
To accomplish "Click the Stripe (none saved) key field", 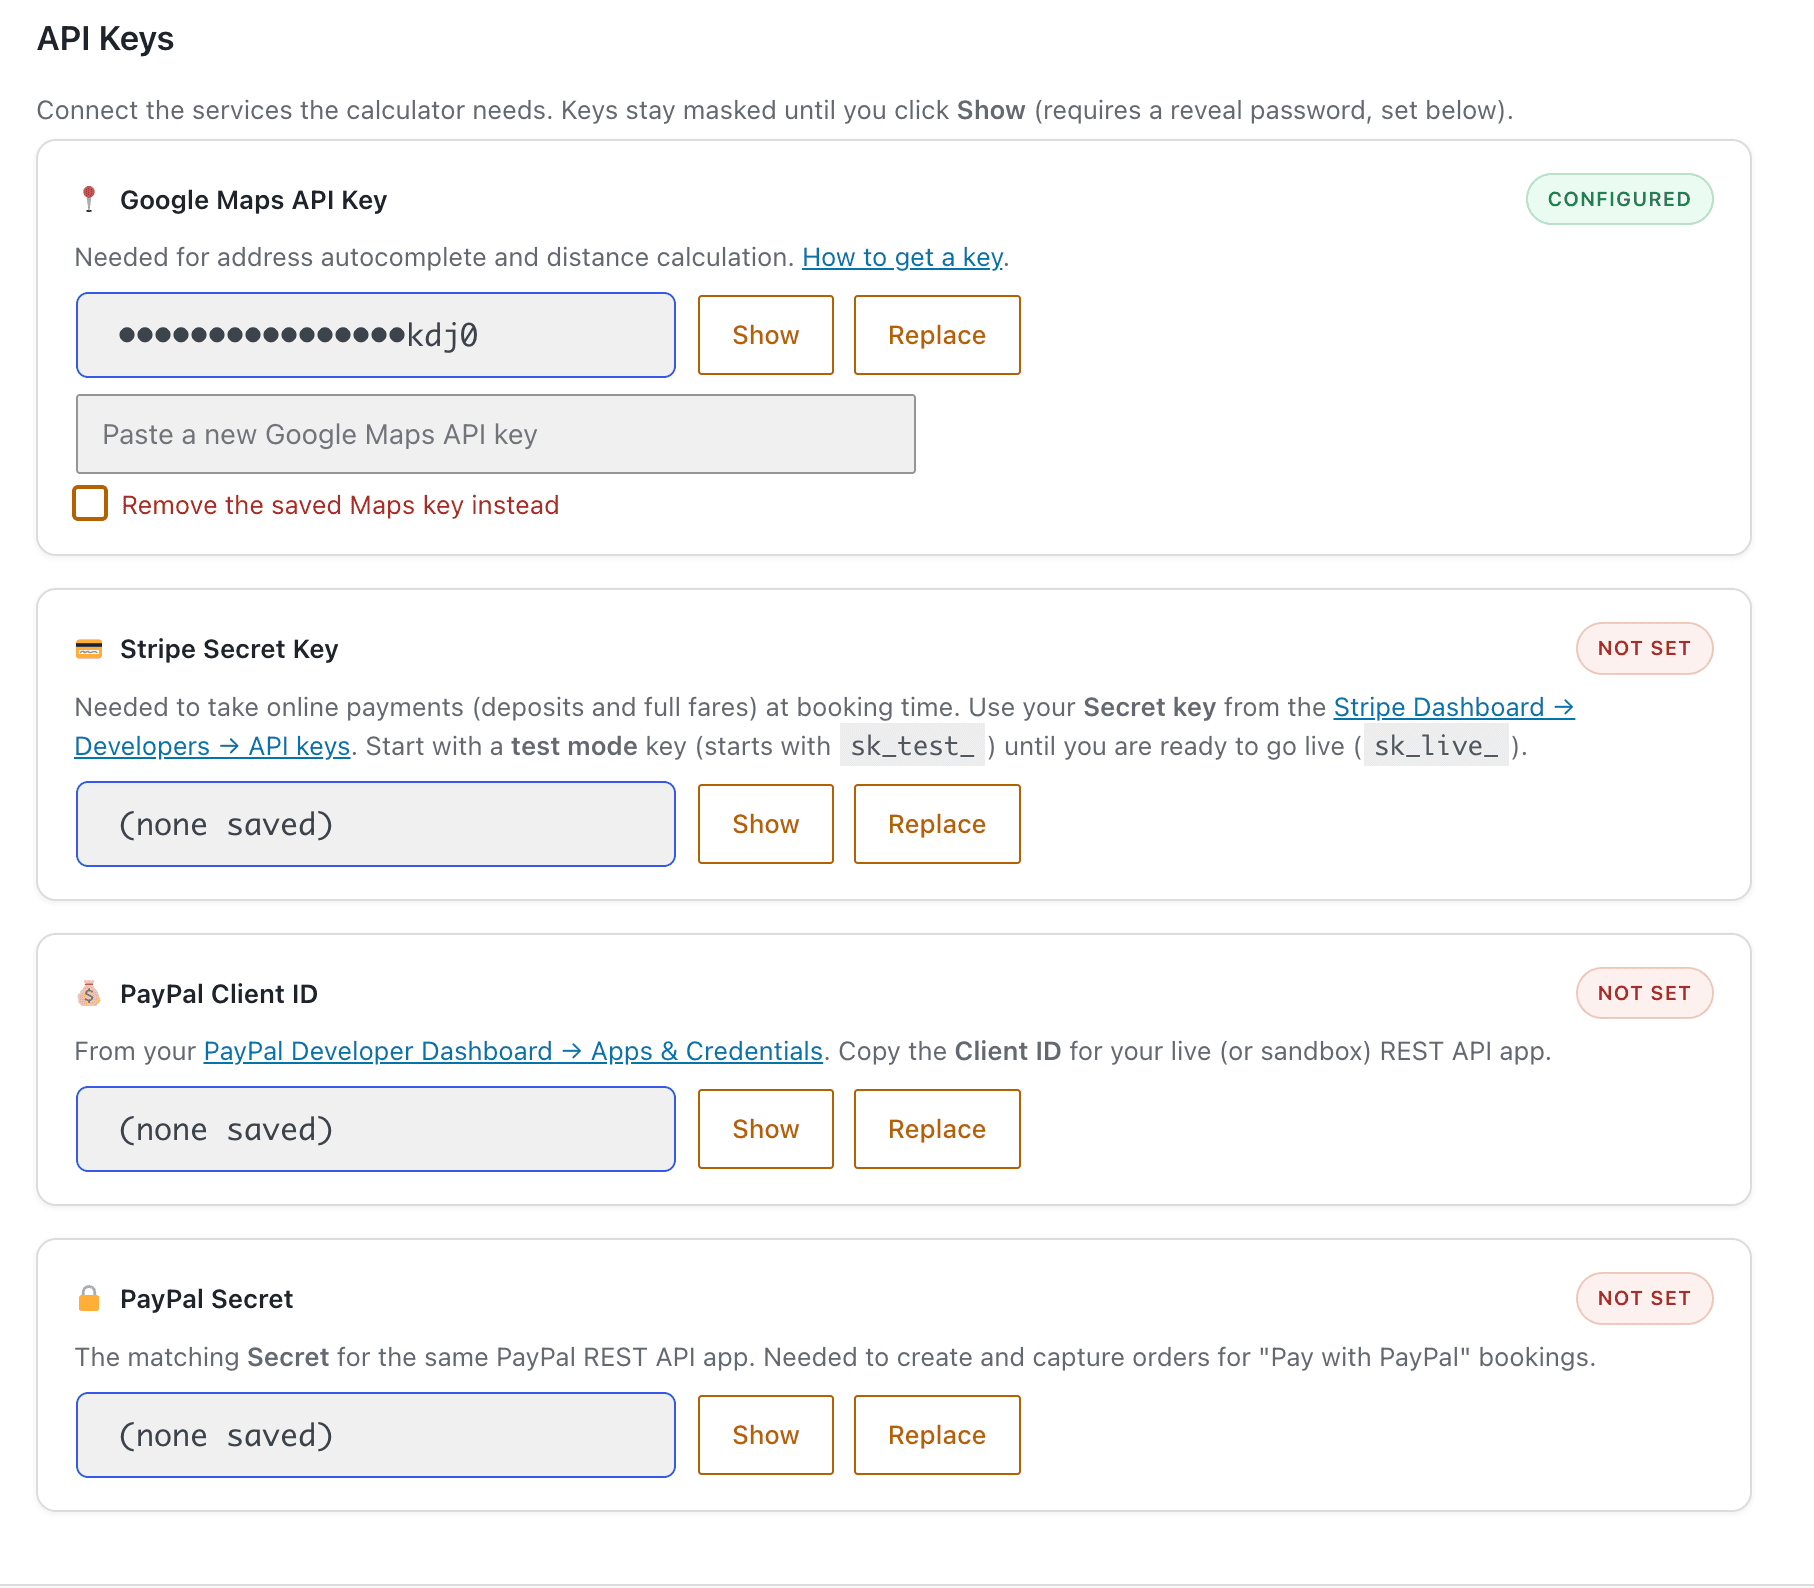I will click(376, 824).
